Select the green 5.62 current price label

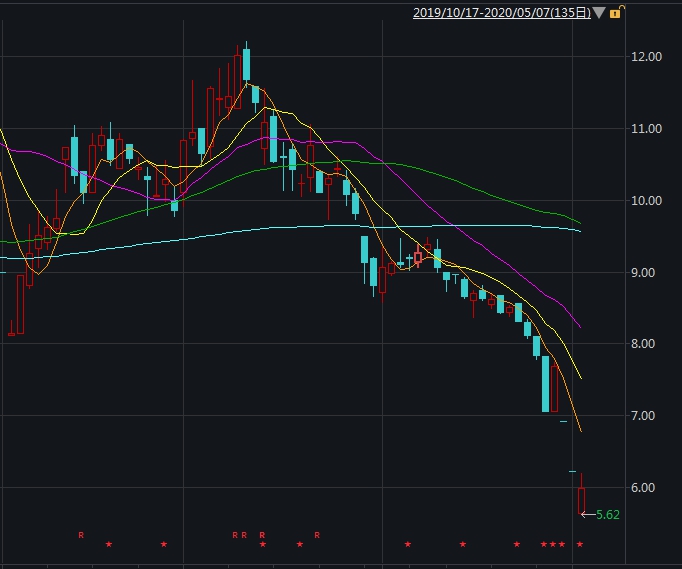click(x=608, y=514)
